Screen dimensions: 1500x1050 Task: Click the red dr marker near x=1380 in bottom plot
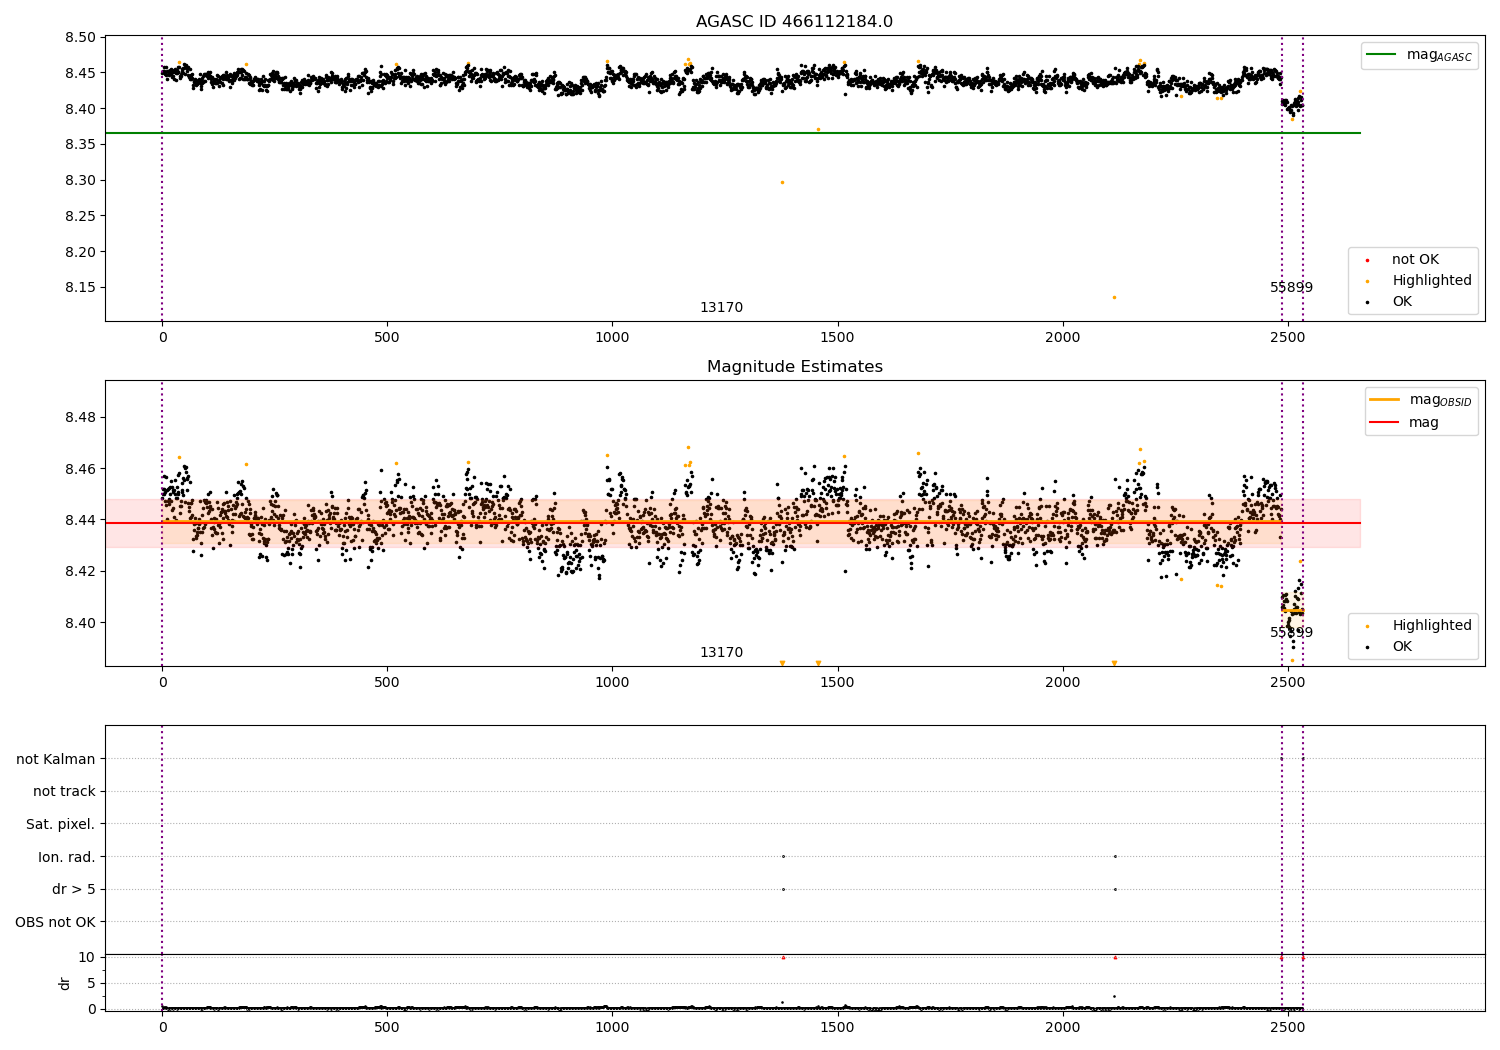[783, 958]
